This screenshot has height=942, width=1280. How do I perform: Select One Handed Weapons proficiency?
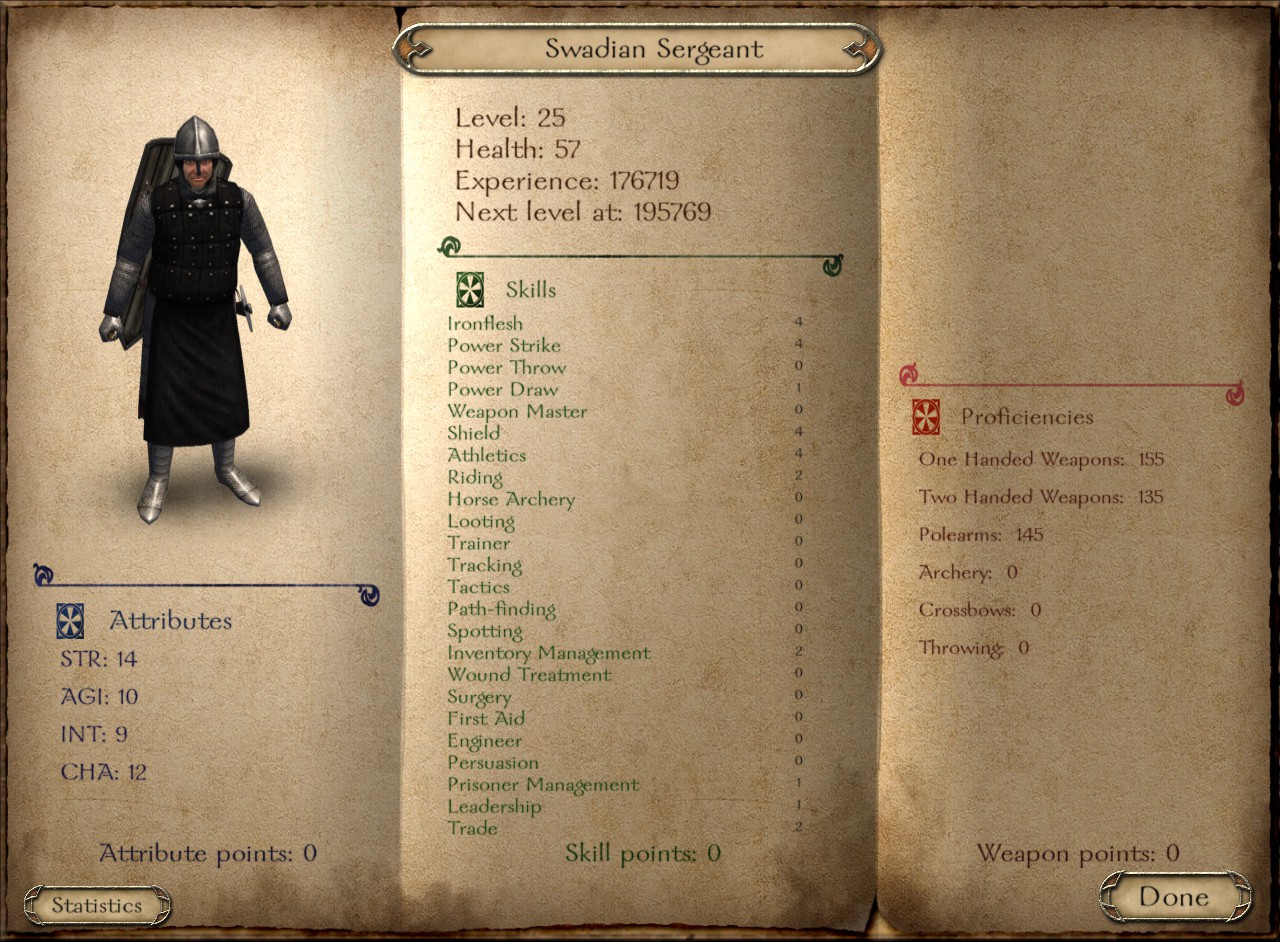coord(1041,460)
